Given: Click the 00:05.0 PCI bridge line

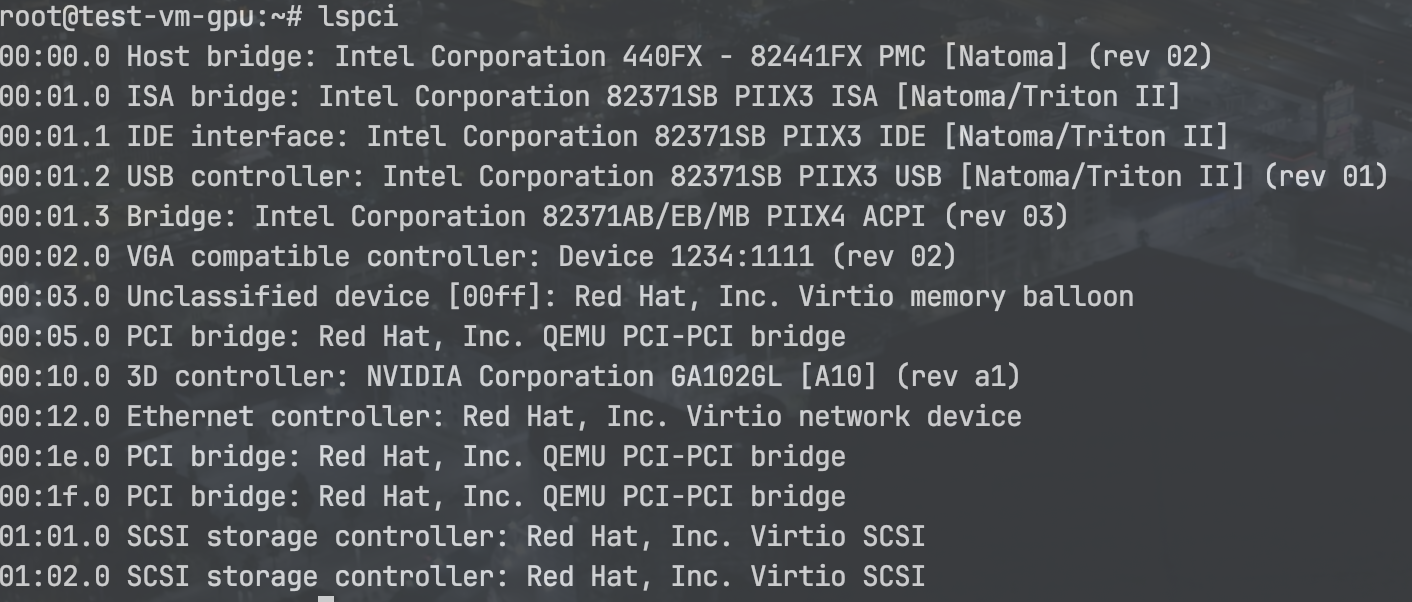Looking at the screenshot, I should click(422, 336).
